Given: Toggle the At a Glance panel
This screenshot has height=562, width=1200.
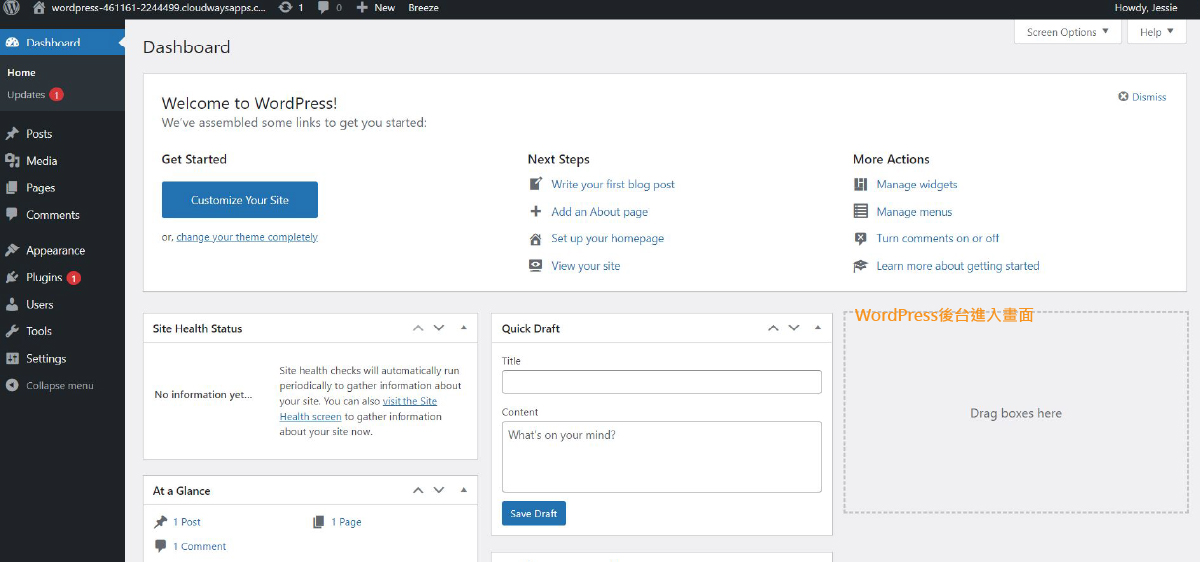Looking at the screenshot, I should [463, 491].
